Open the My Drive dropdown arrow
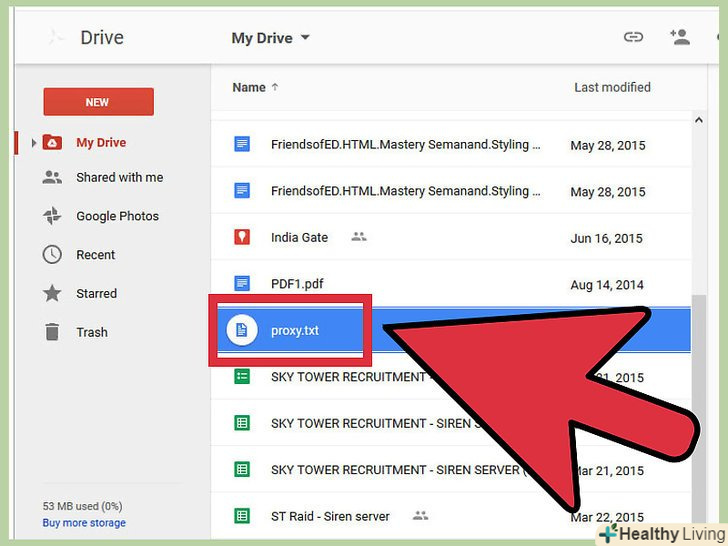This screenshot has width=728, height=546. [x=305, y=37]
